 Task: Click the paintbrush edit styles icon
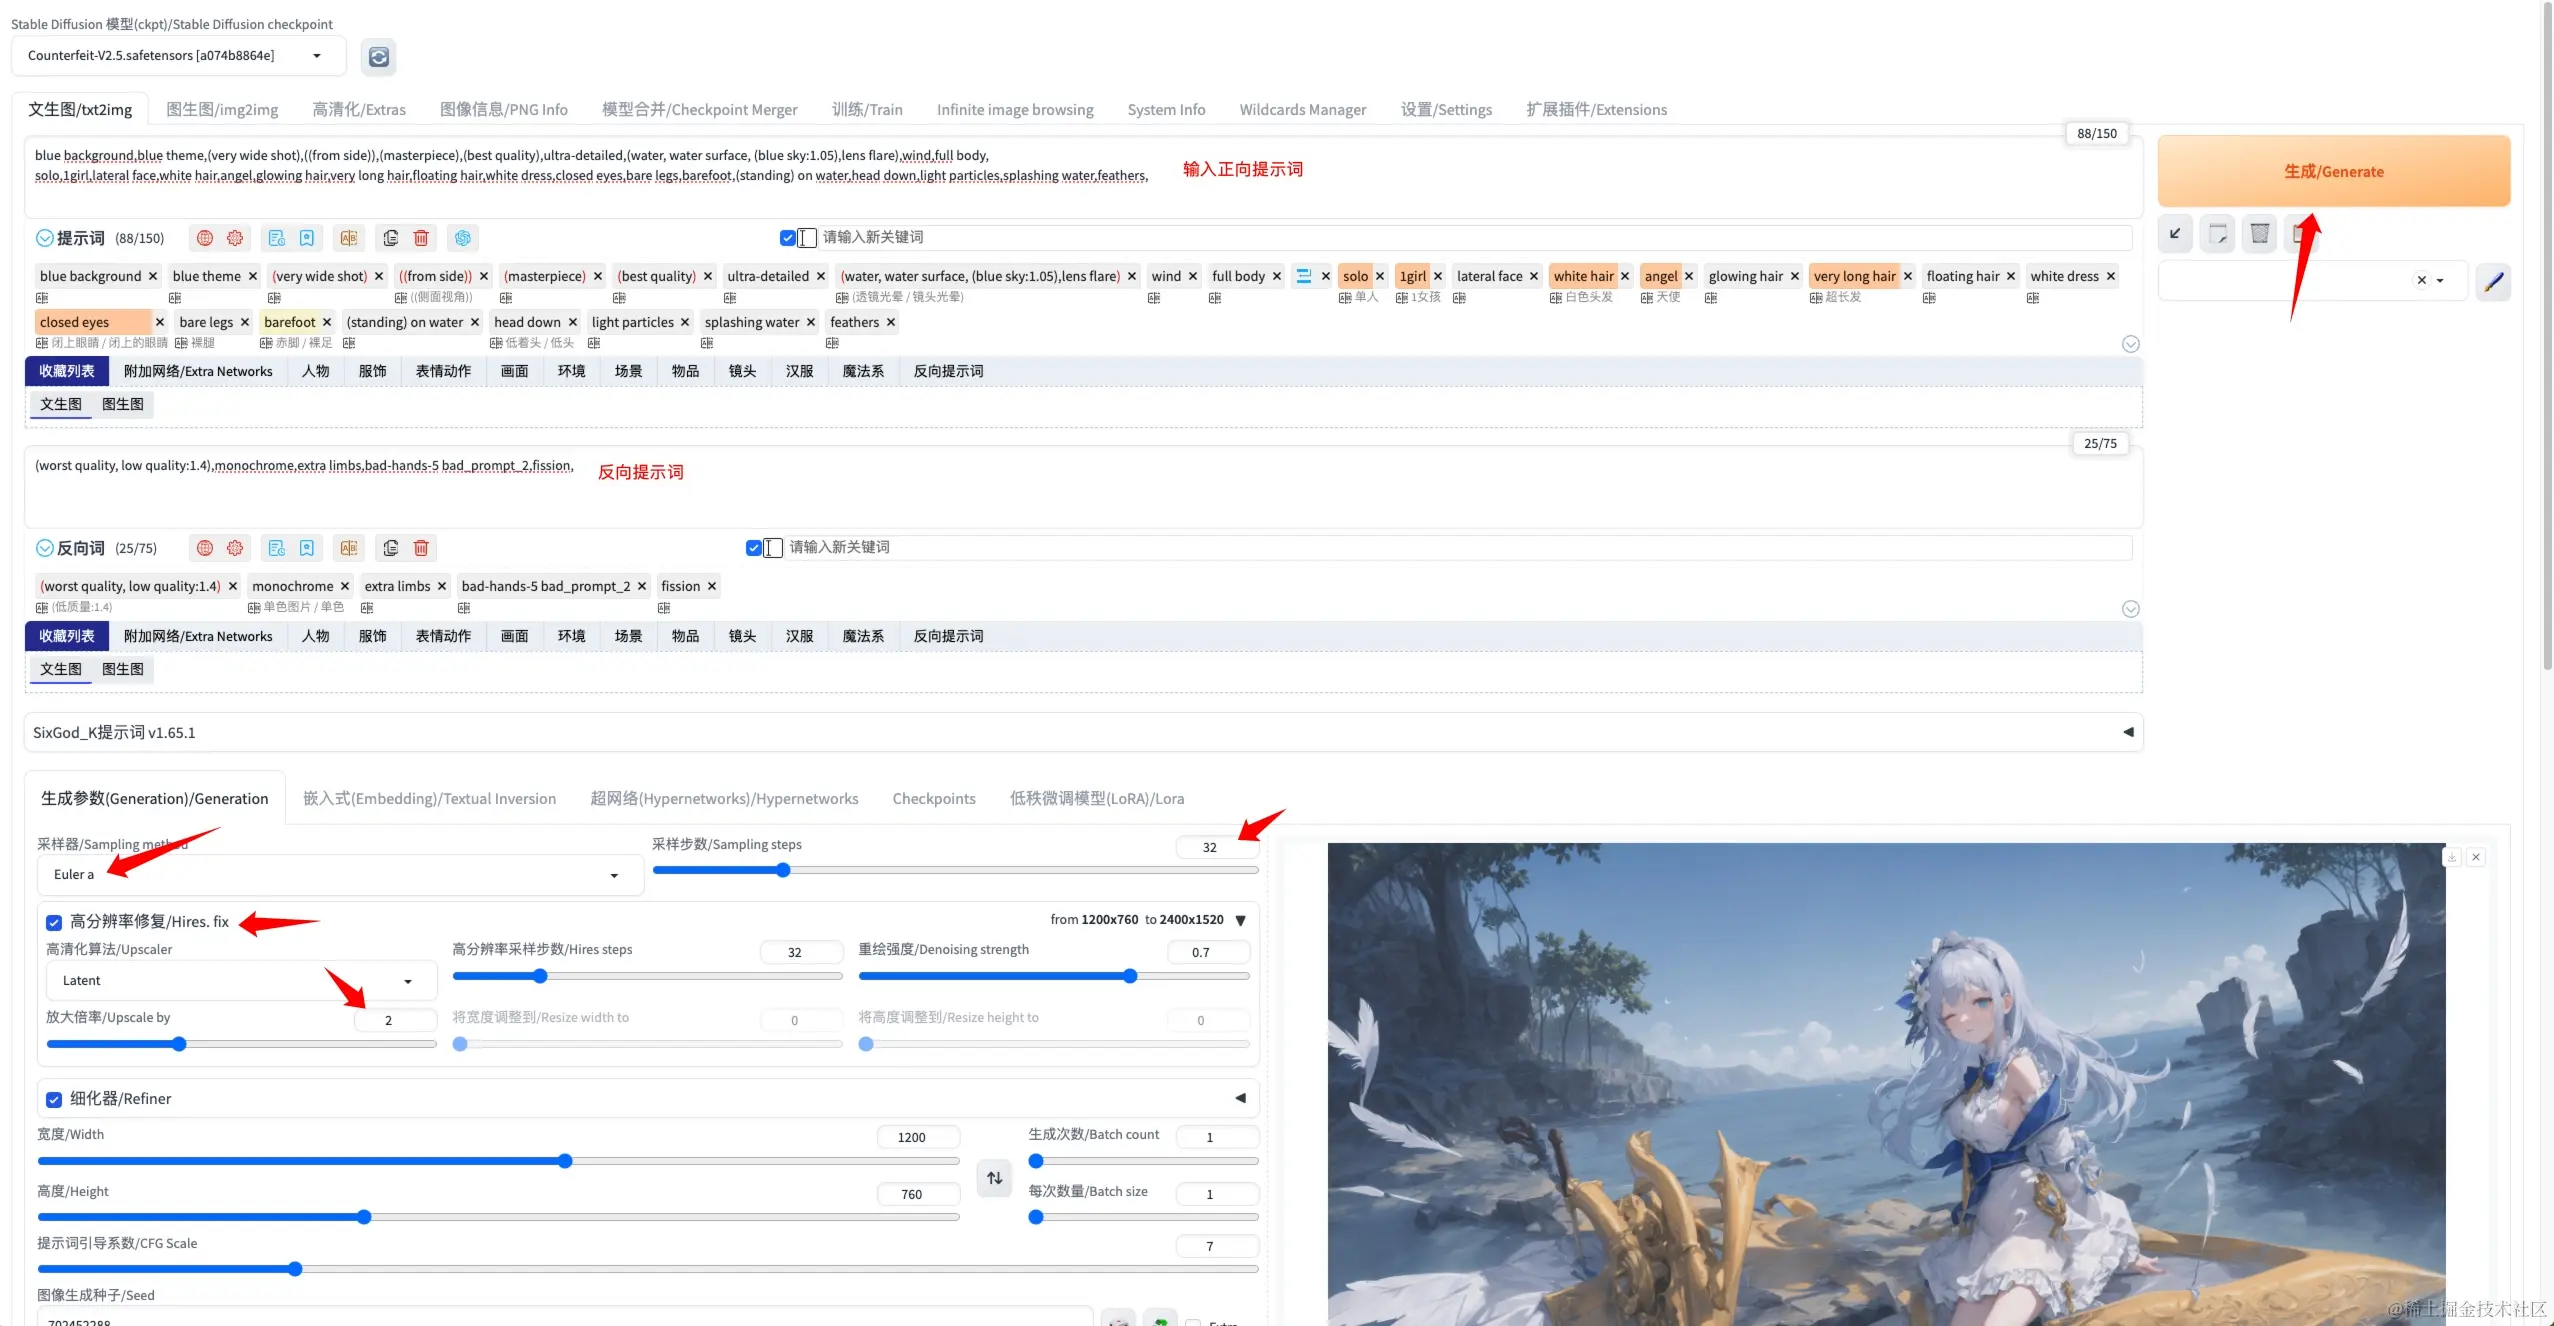[x=2493, y=281]
